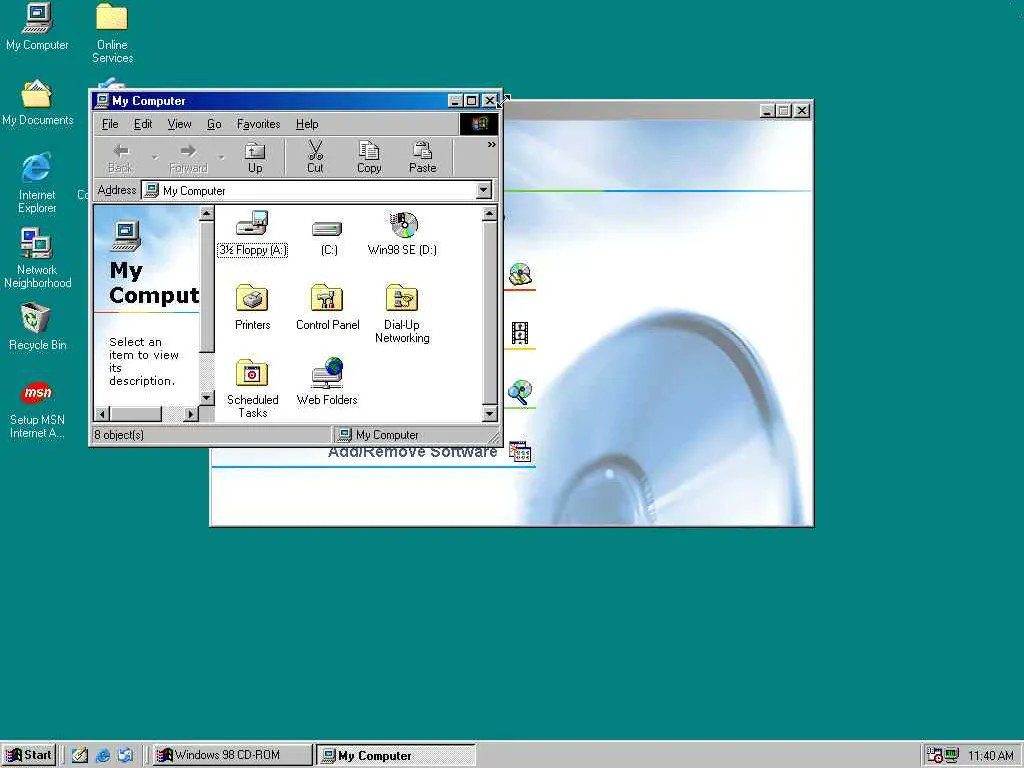
Task: Close the Windows 98 CD-ROM window
Action: coord(802,111)
